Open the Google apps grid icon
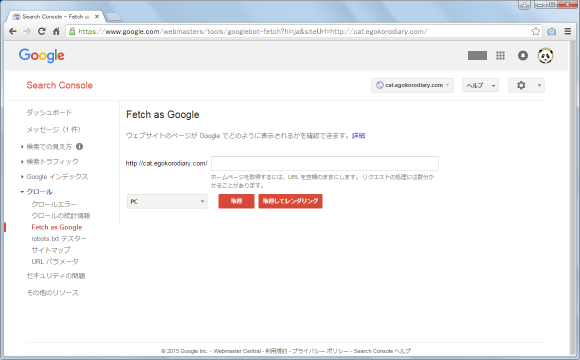Screen dimensions: 580x360 [500, 55]
